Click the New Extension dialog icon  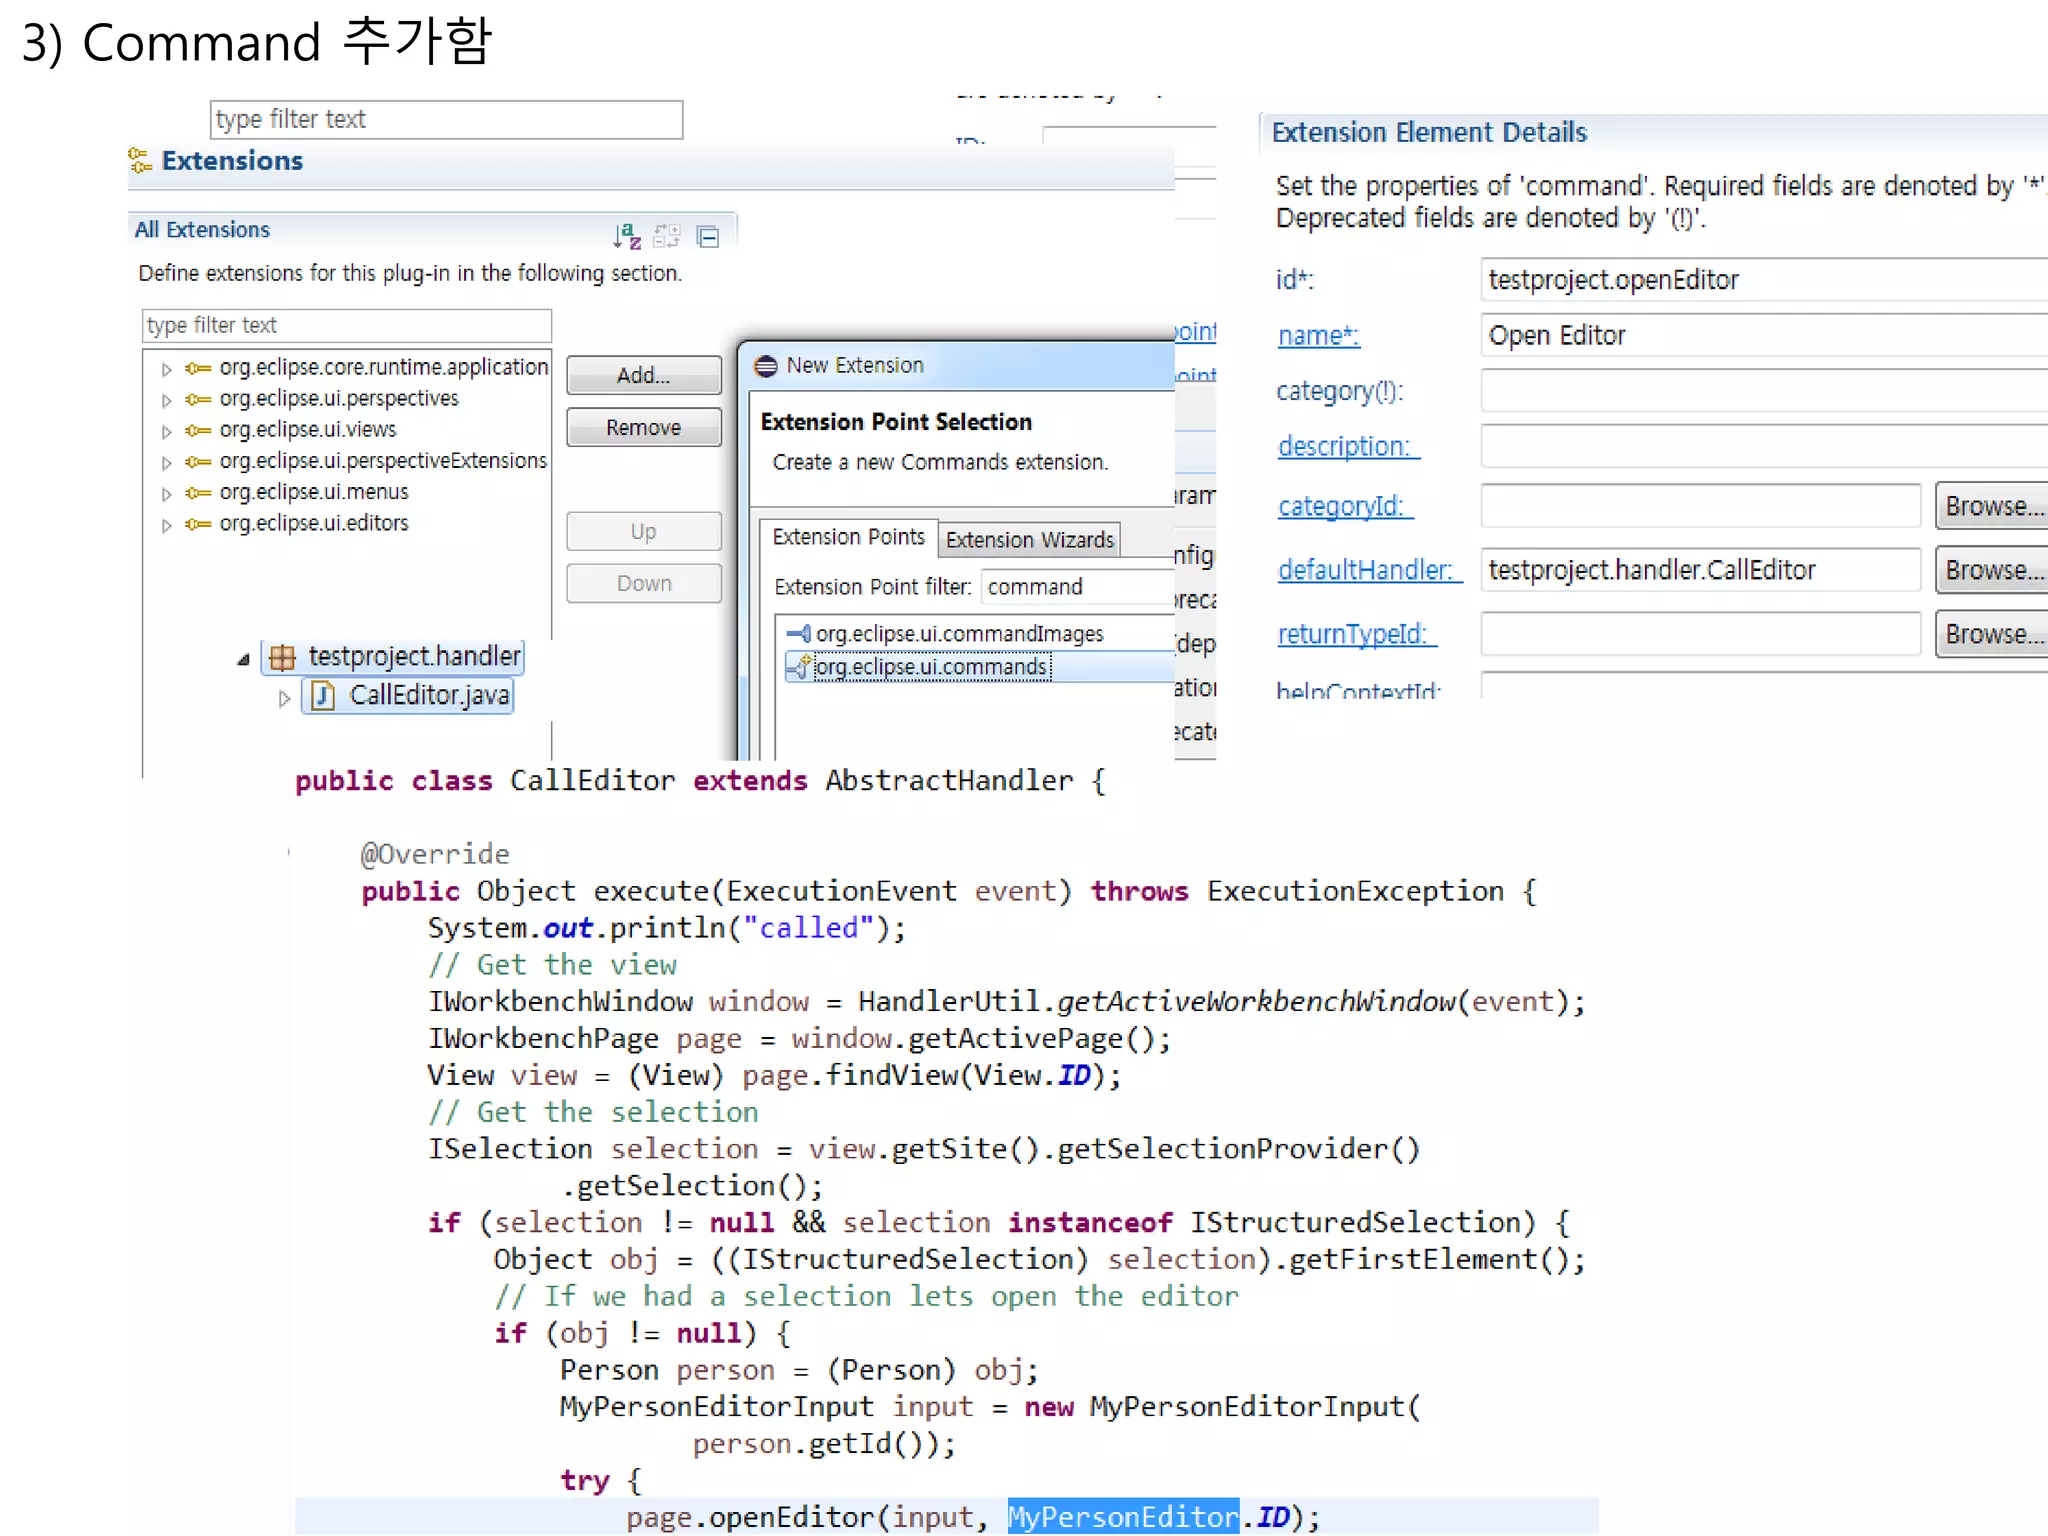pos(766,366)
